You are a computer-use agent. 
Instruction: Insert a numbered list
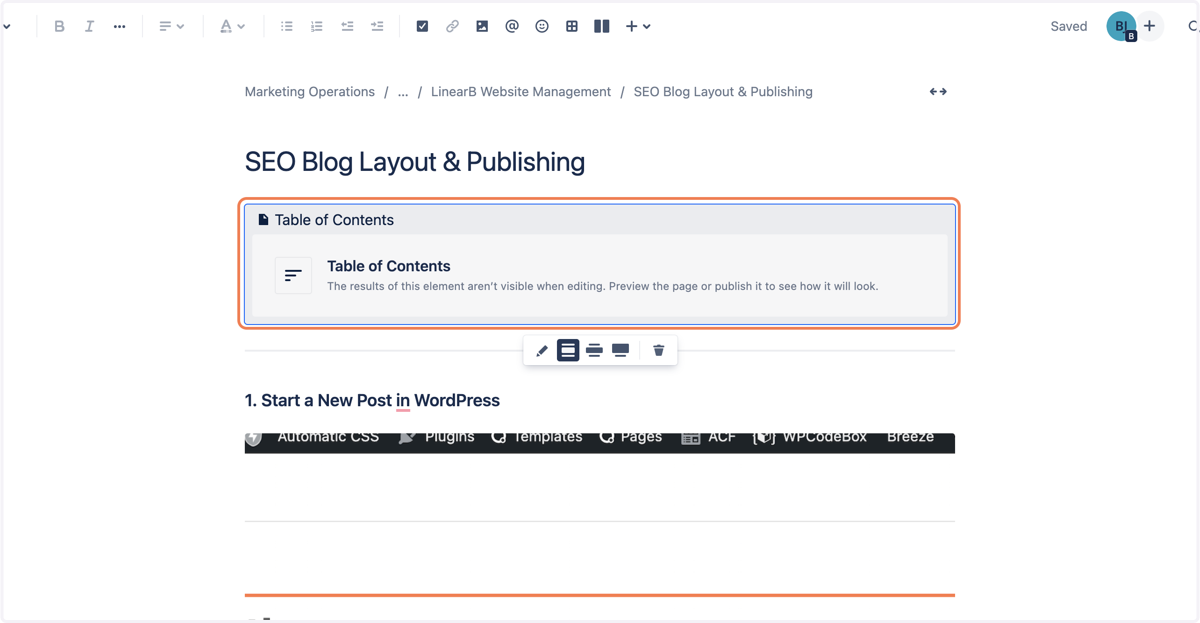(x=317, y=26)
